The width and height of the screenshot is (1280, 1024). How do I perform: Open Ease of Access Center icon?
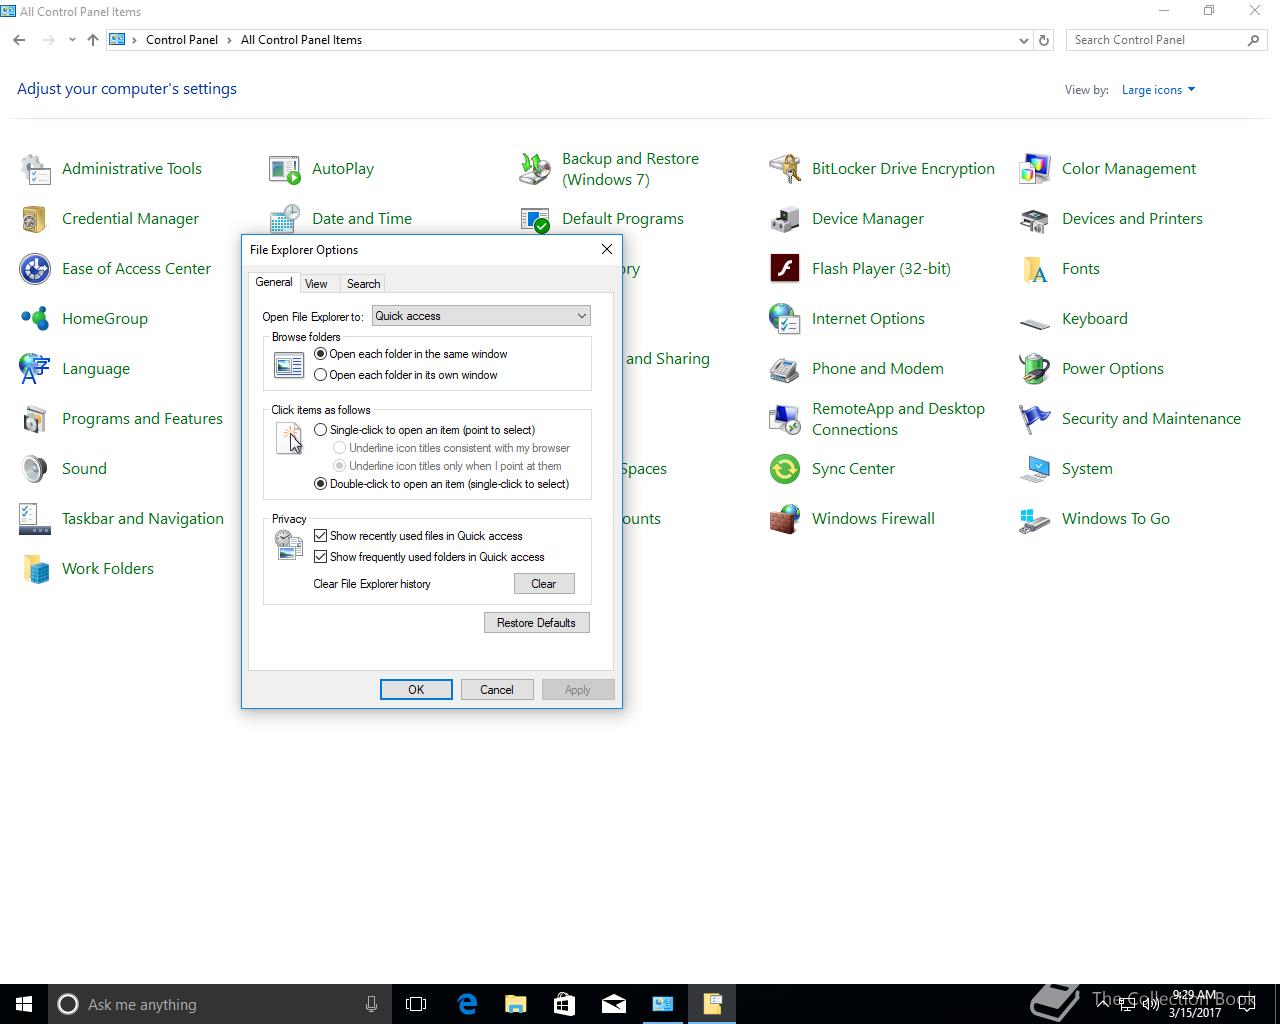(36, 269)
